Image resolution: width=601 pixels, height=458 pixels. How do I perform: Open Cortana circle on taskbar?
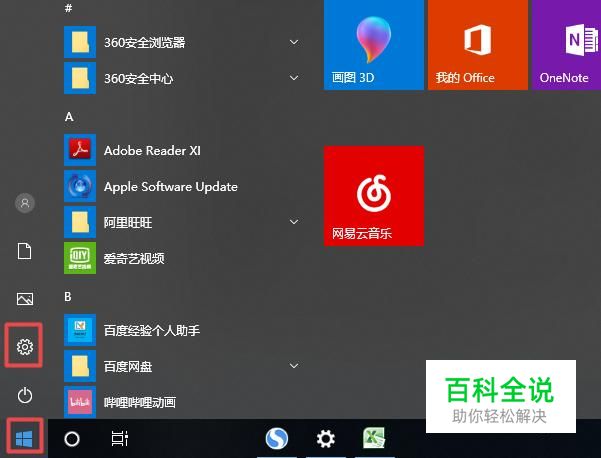pyautogui.click(x=72, y=439)
